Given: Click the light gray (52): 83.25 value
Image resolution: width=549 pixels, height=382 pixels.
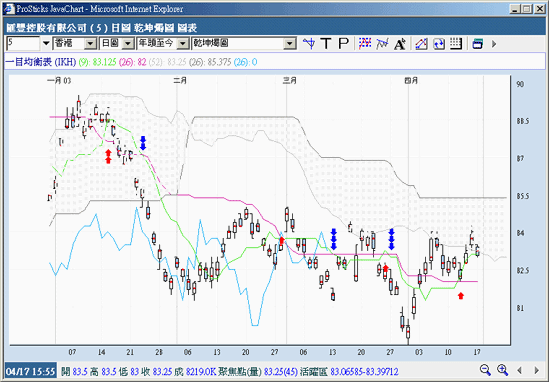Looking at the screenshot, I should (x=168, y=62).
